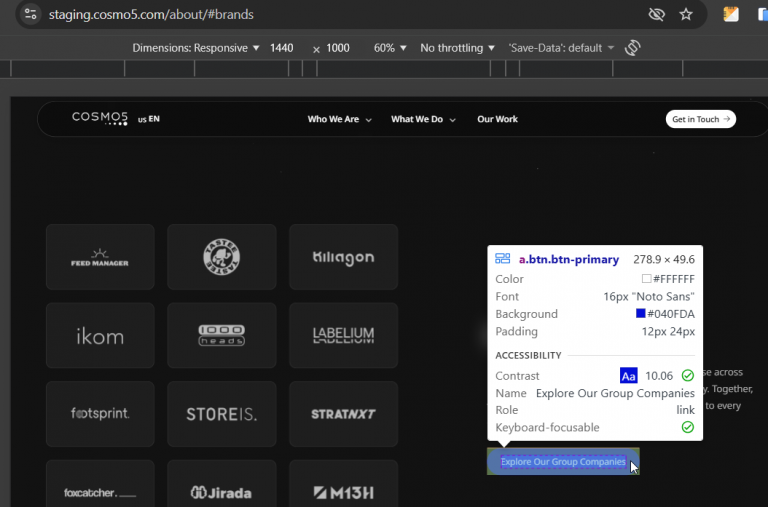Bookmark this page with the star icon
Image resolution: width=768 pixels, height=507 pixels.
686,14
